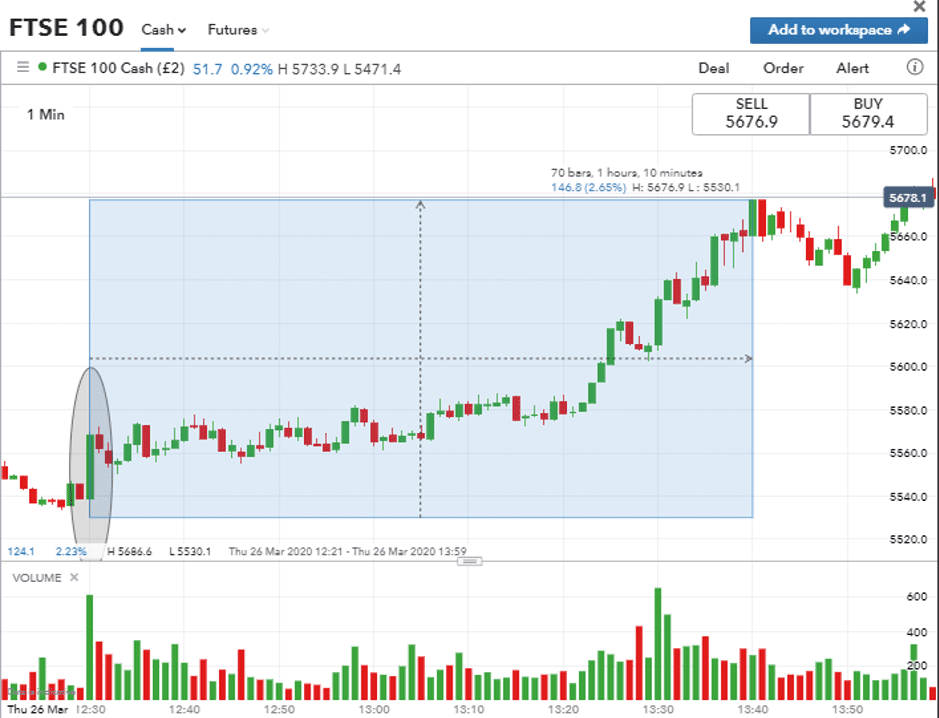
Task: Open the 1 Min timeframe selector
Action: tap(45, 115)
